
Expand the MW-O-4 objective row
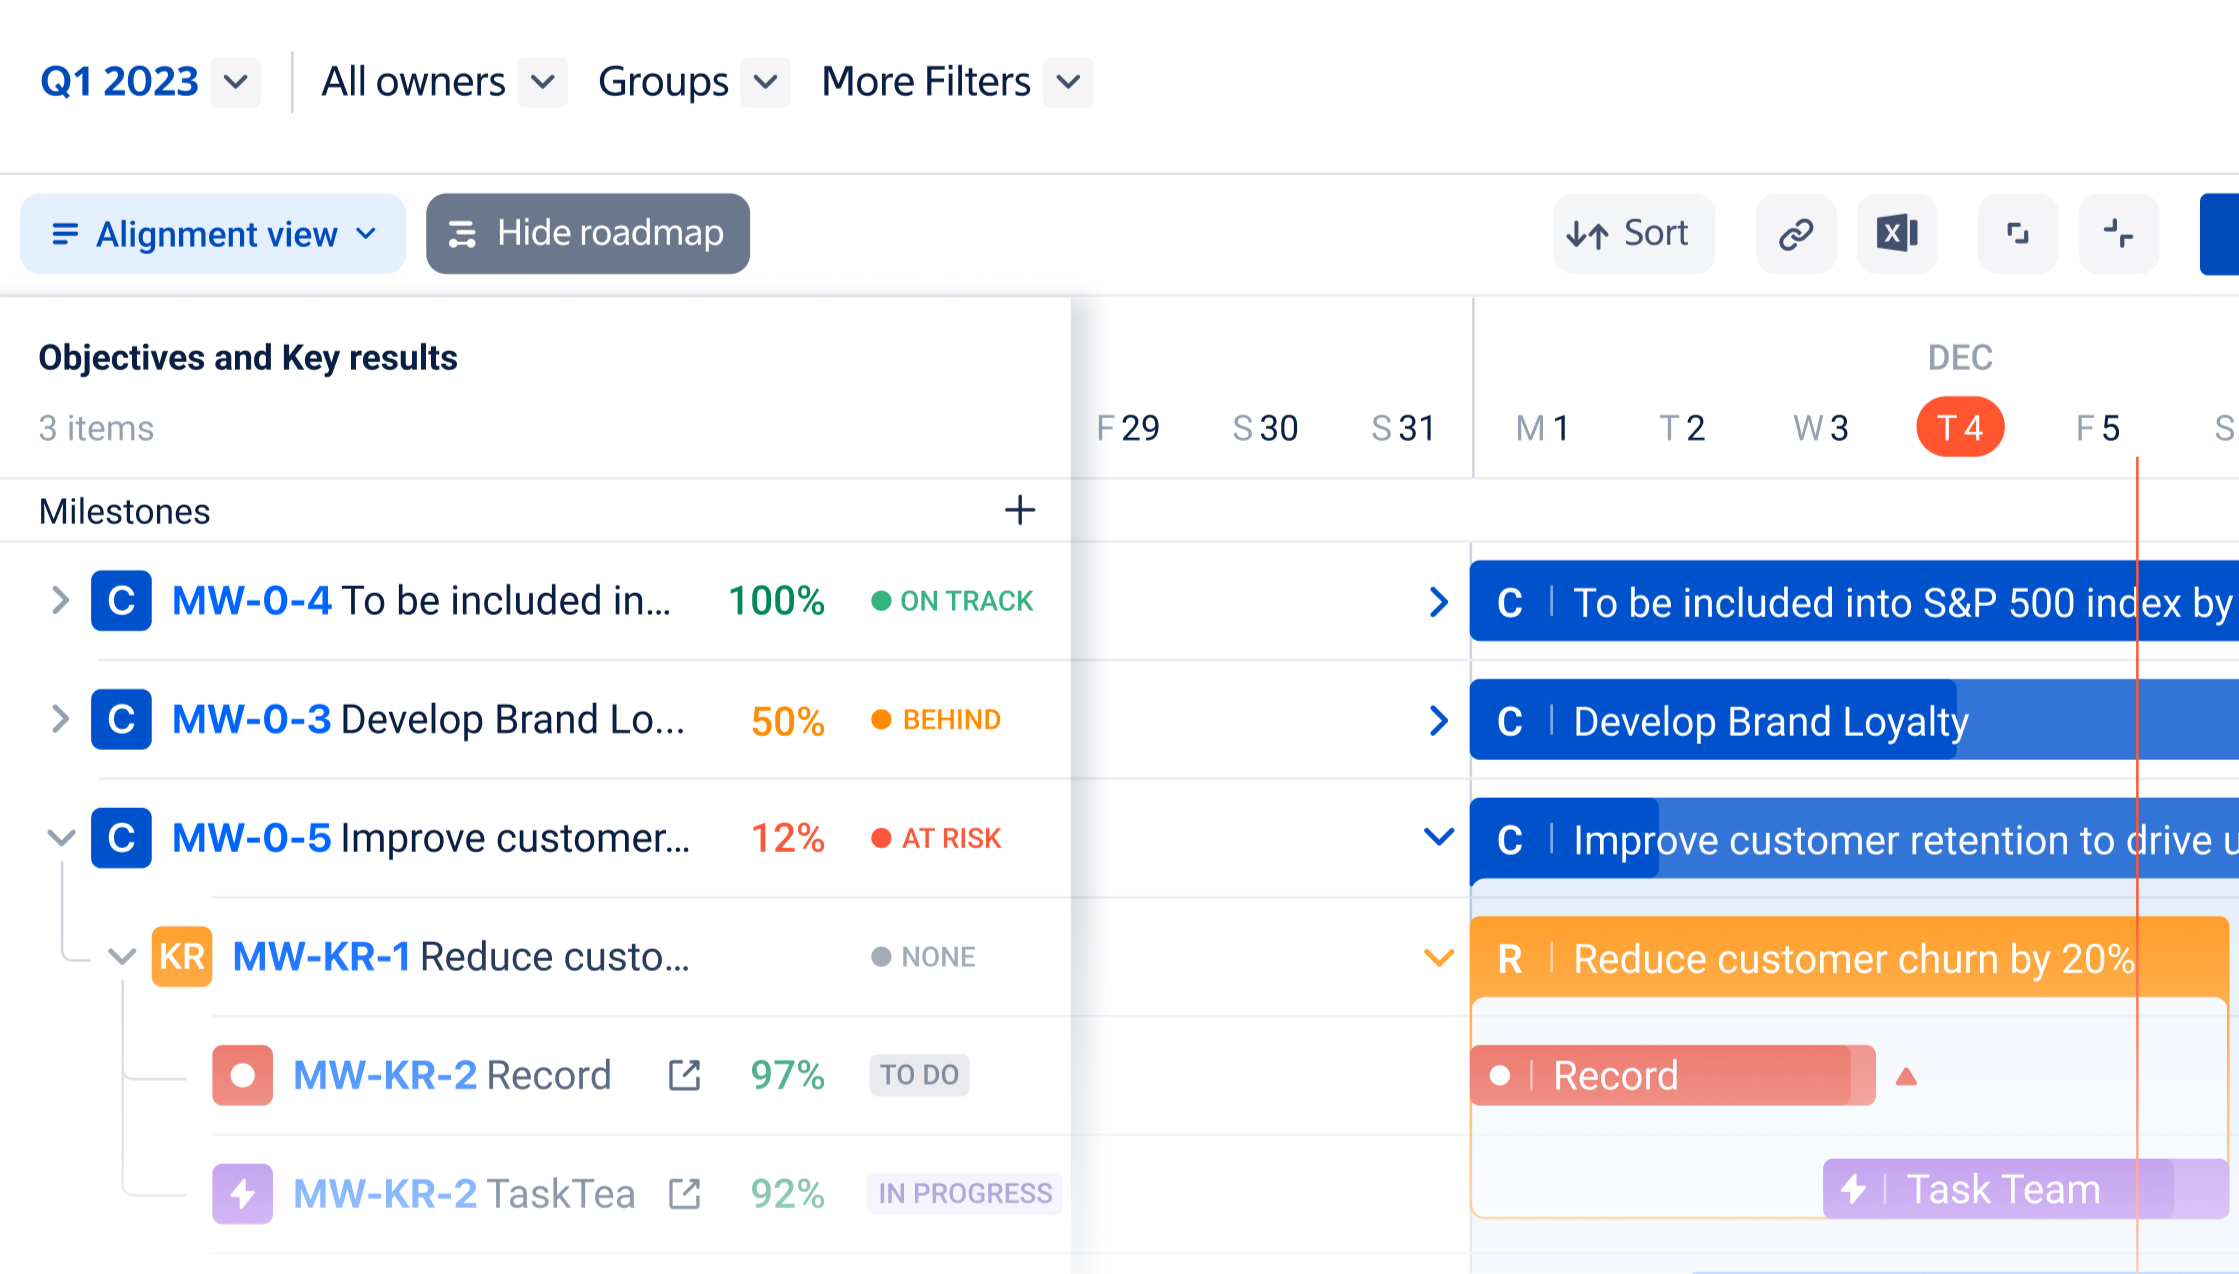60,600
